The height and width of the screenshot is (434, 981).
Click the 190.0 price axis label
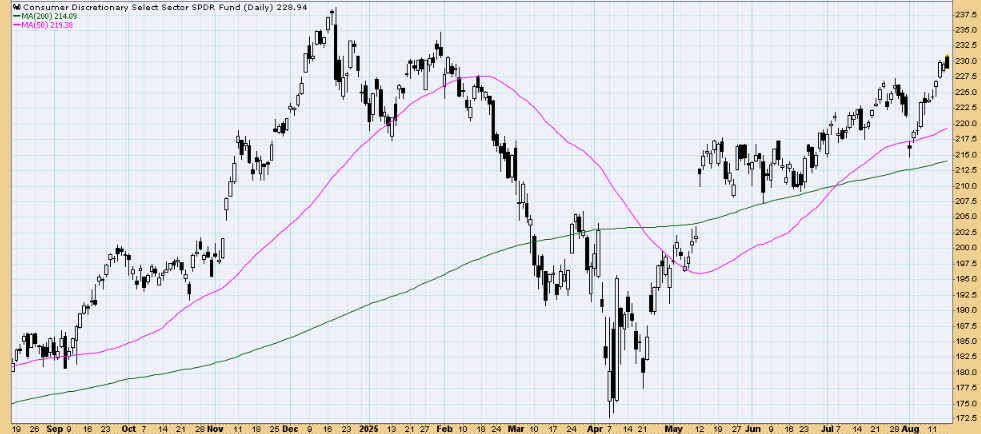966,310
